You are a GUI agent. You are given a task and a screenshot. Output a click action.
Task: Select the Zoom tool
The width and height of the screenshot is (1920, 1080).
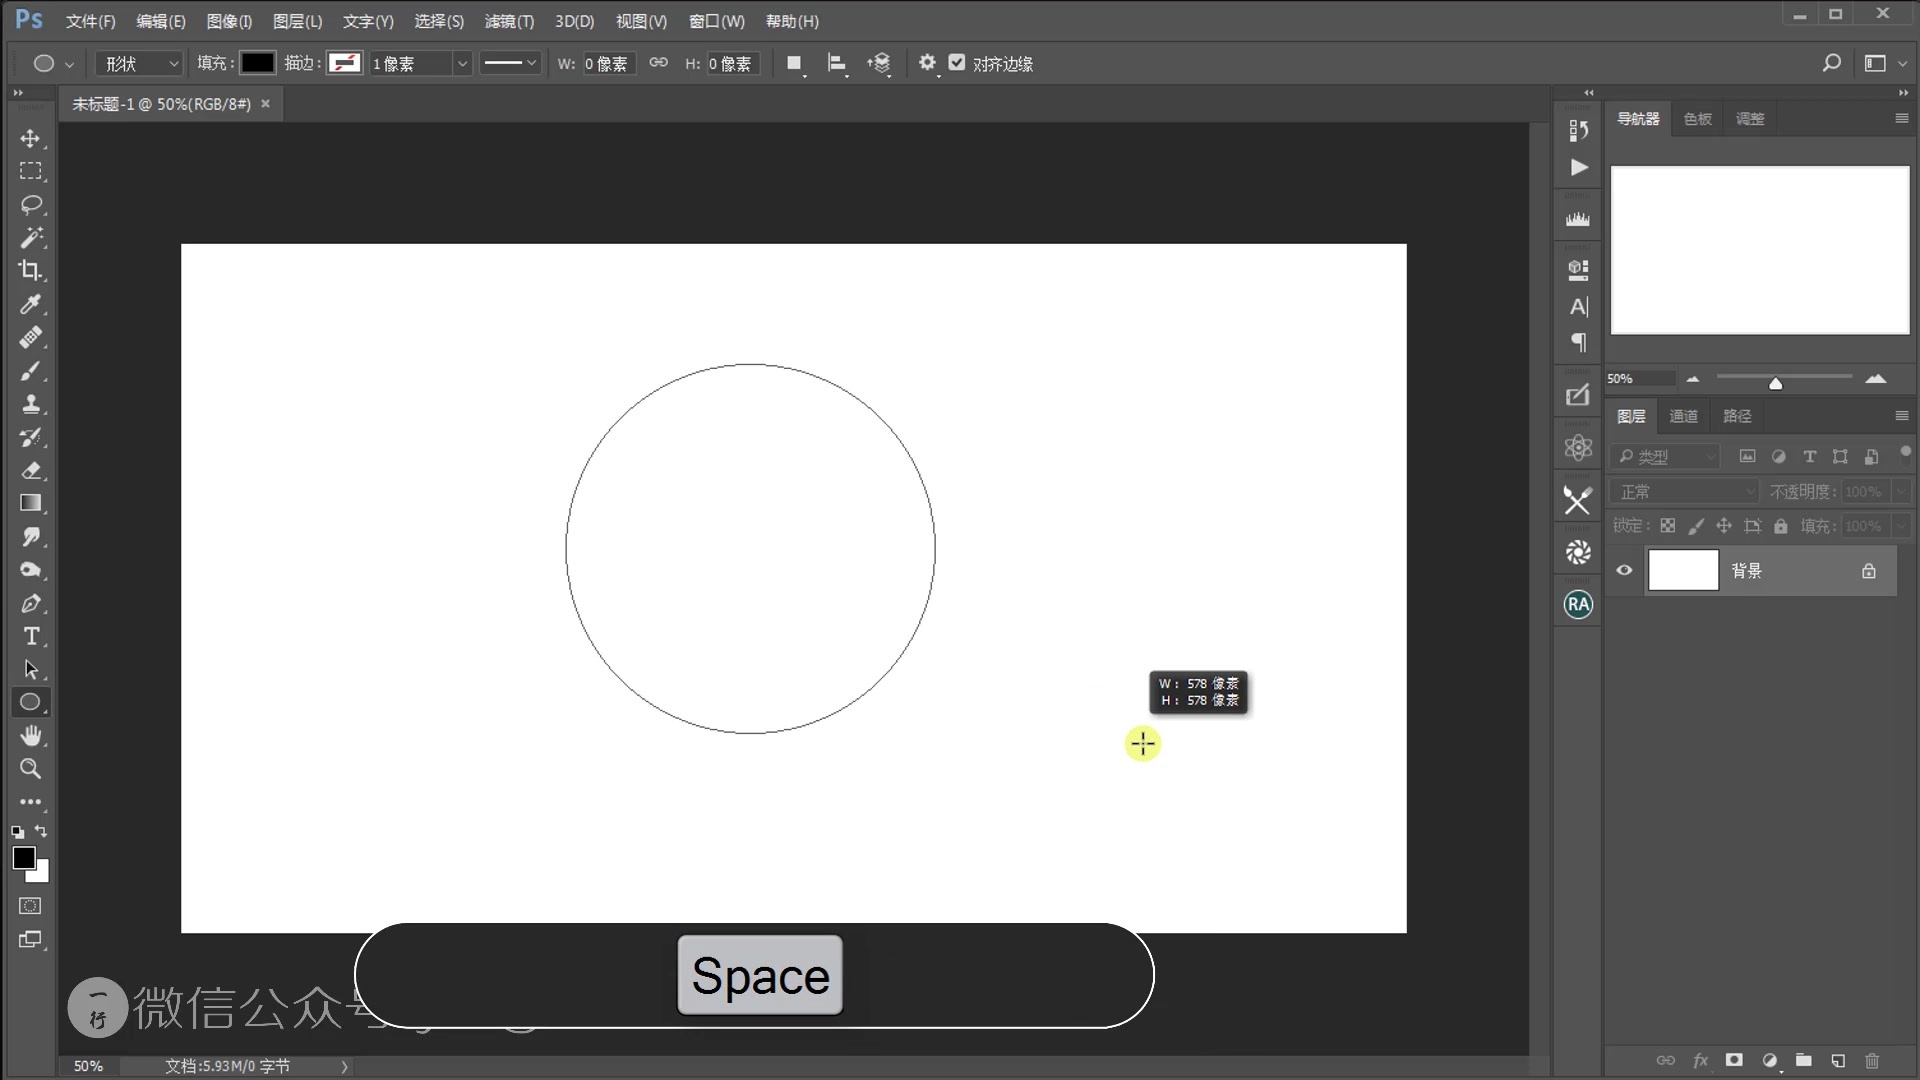coord(30,769)
